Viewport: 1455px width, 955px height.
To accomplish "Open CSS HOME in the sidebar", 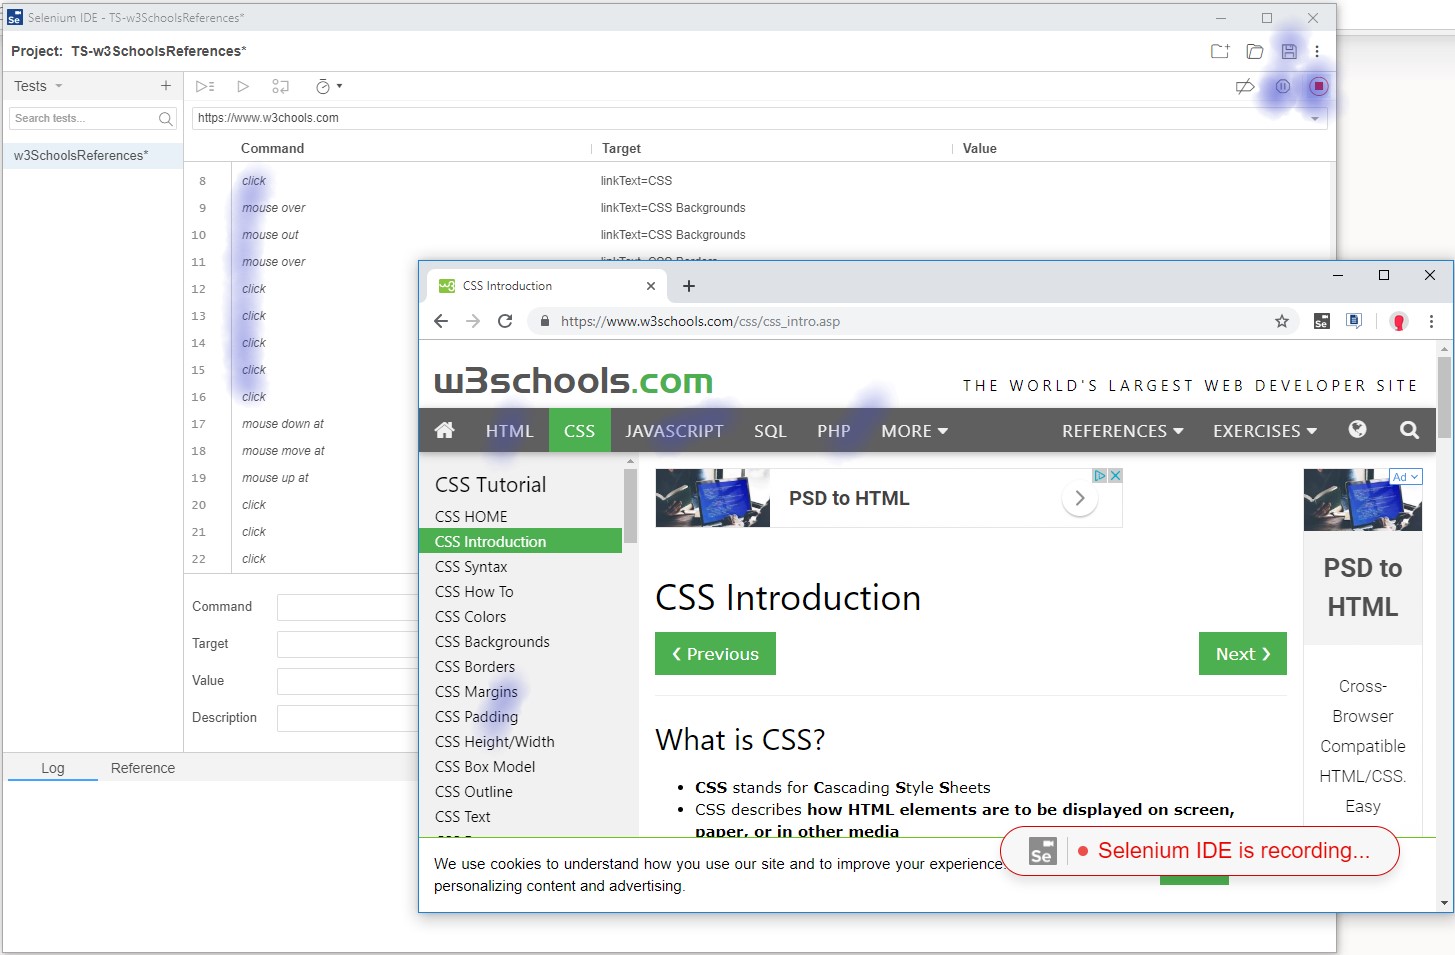I will pos(471,517).
